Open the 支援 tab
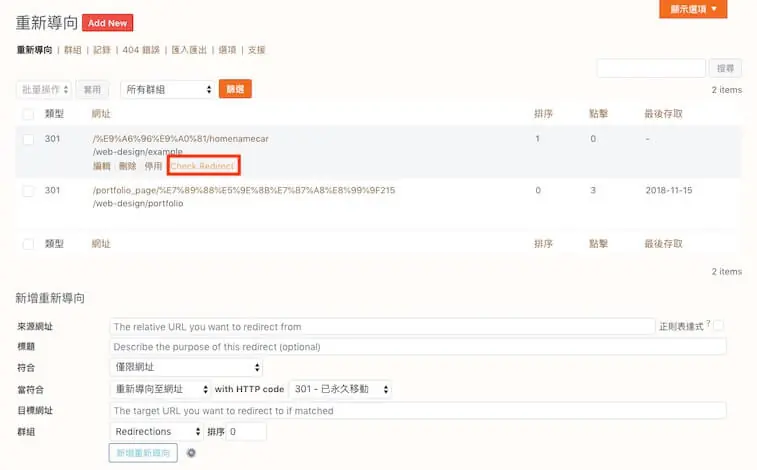The width and height of the screenshot is (757, 470). point(256,50)
